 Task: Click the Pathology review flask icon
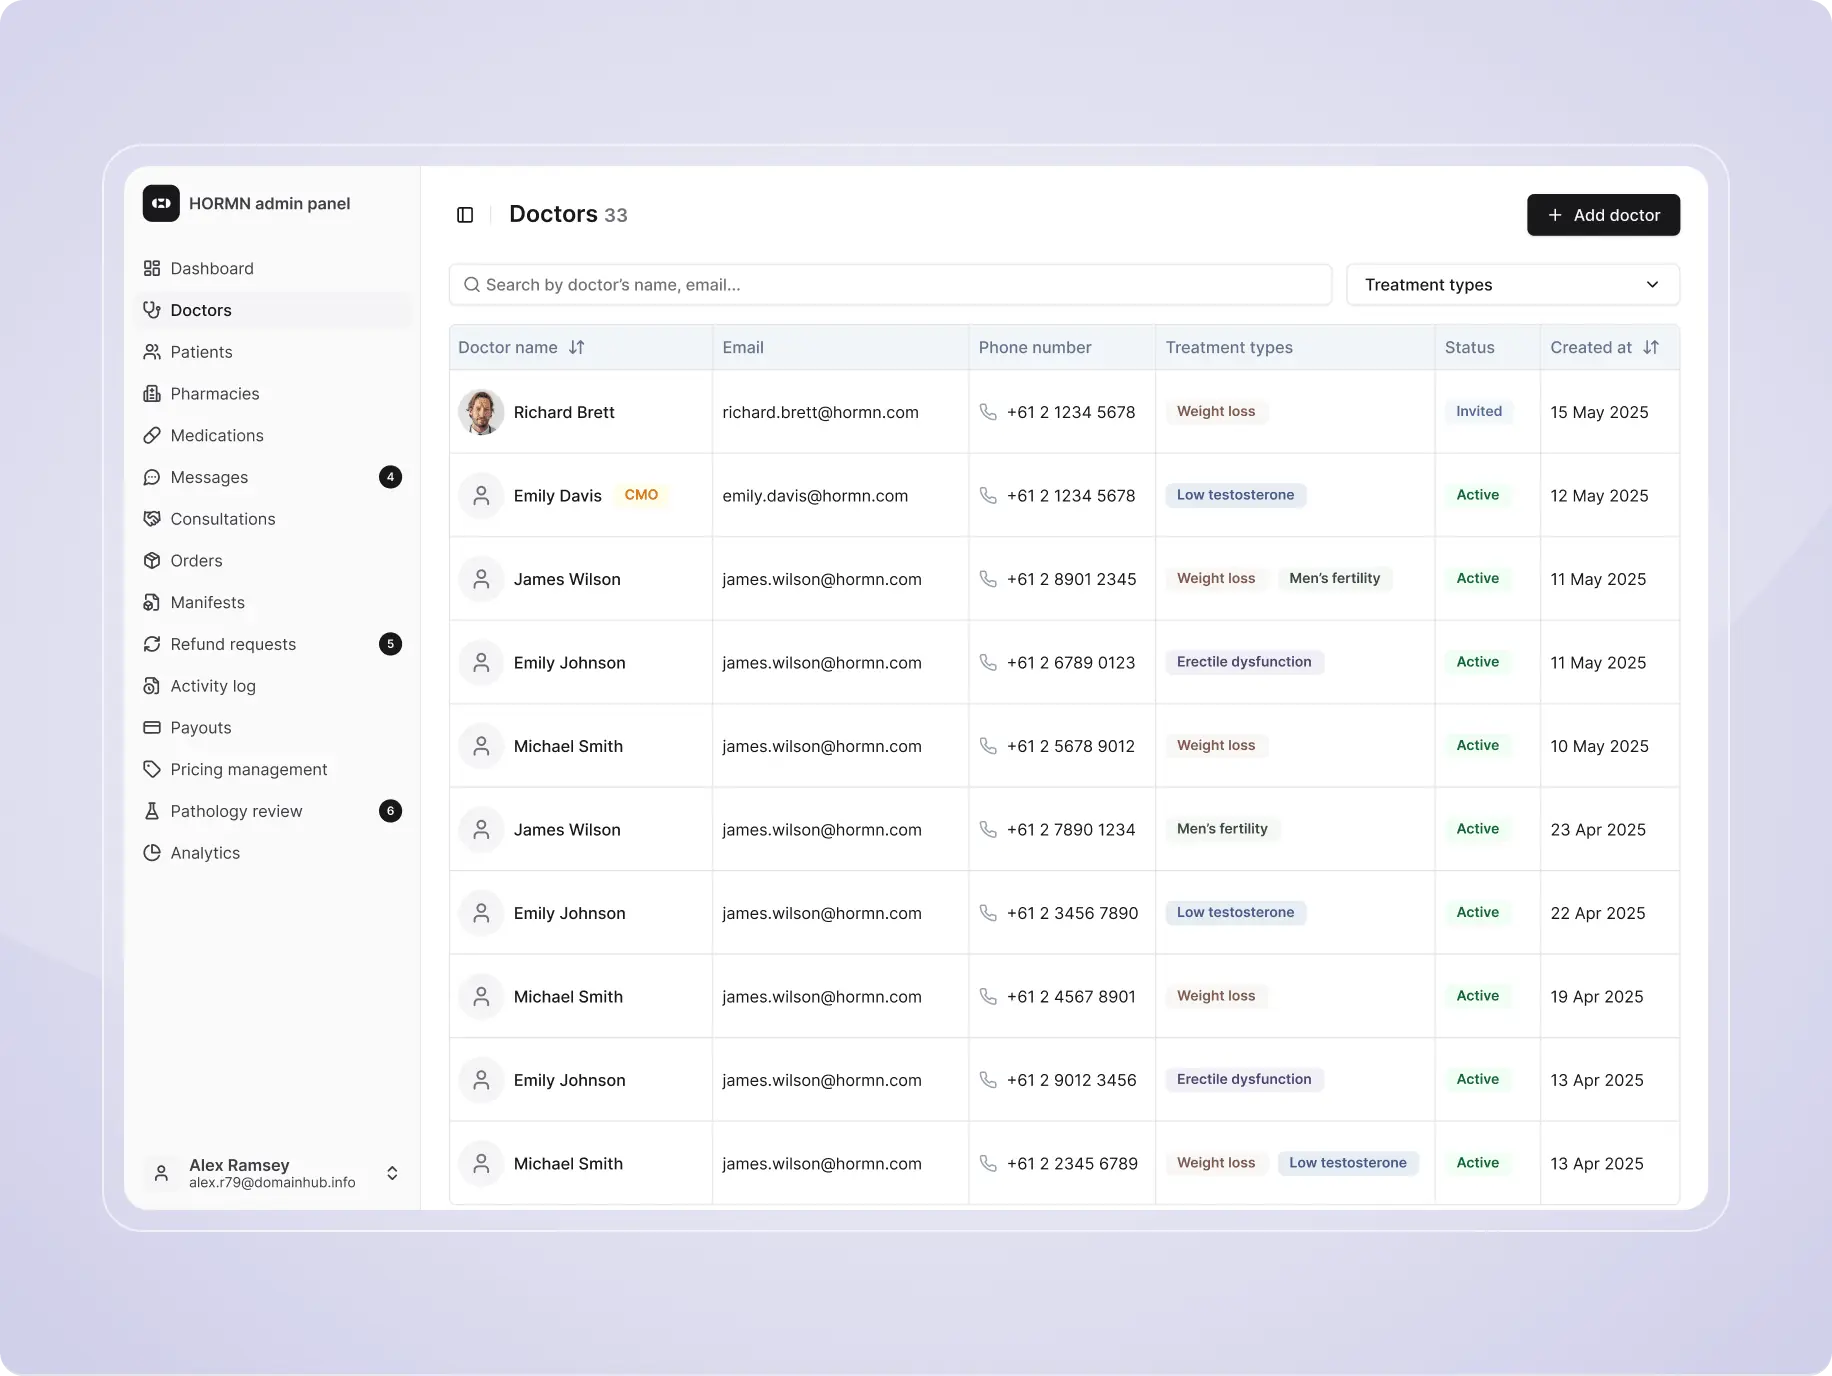pos(152,811)
